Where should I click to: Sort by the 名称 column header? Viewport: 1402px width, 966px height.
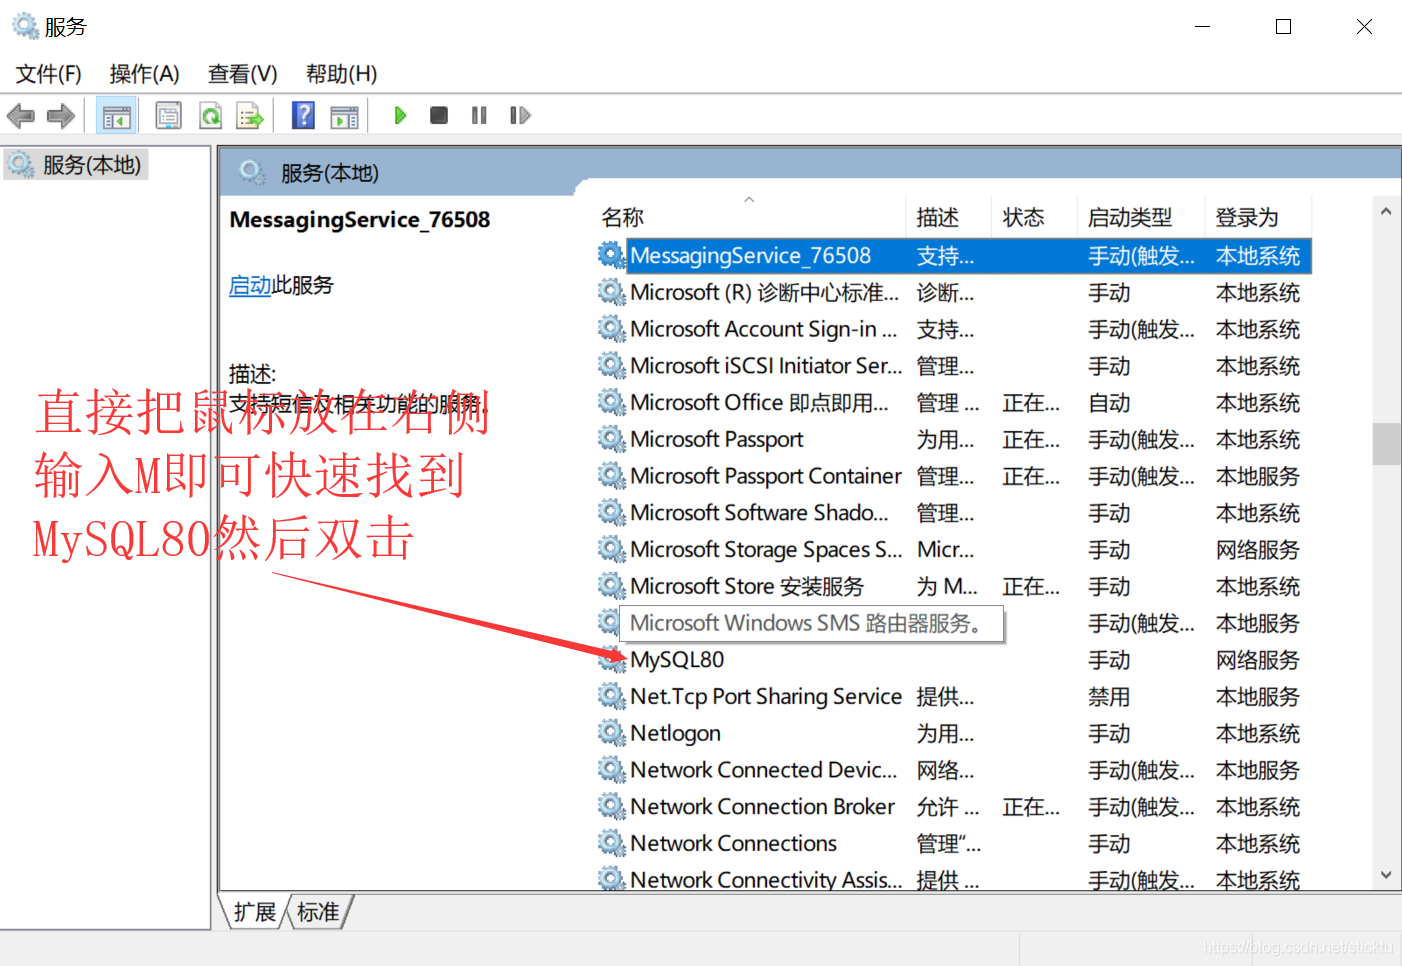pyautogui.click(x=750, y=218)
